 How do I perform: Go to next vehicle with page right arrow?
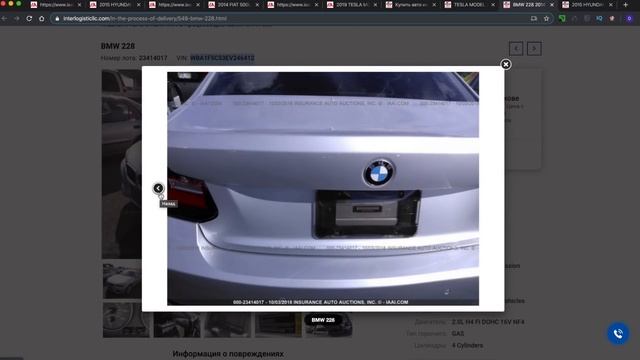coord(534,49)
